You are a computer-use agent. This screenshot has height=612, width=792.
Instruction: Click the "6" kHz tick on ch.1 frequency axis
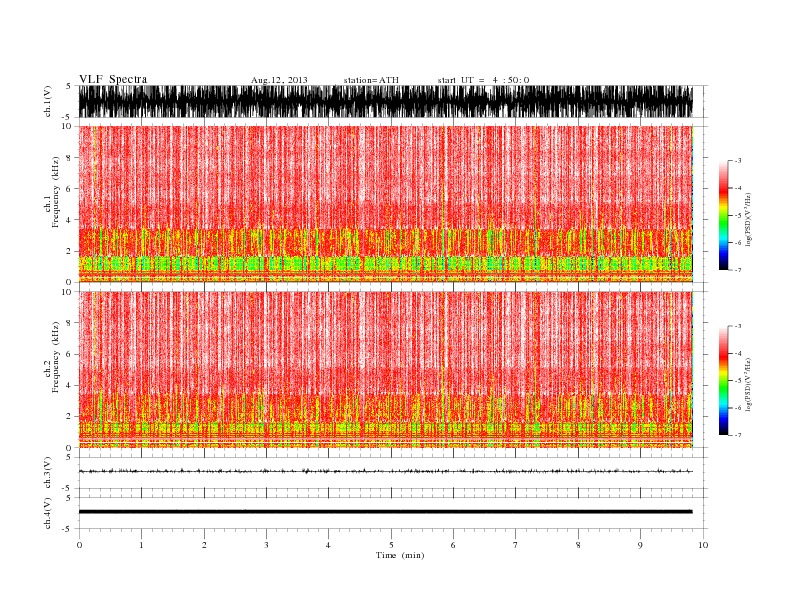click(x=70, y=189)
